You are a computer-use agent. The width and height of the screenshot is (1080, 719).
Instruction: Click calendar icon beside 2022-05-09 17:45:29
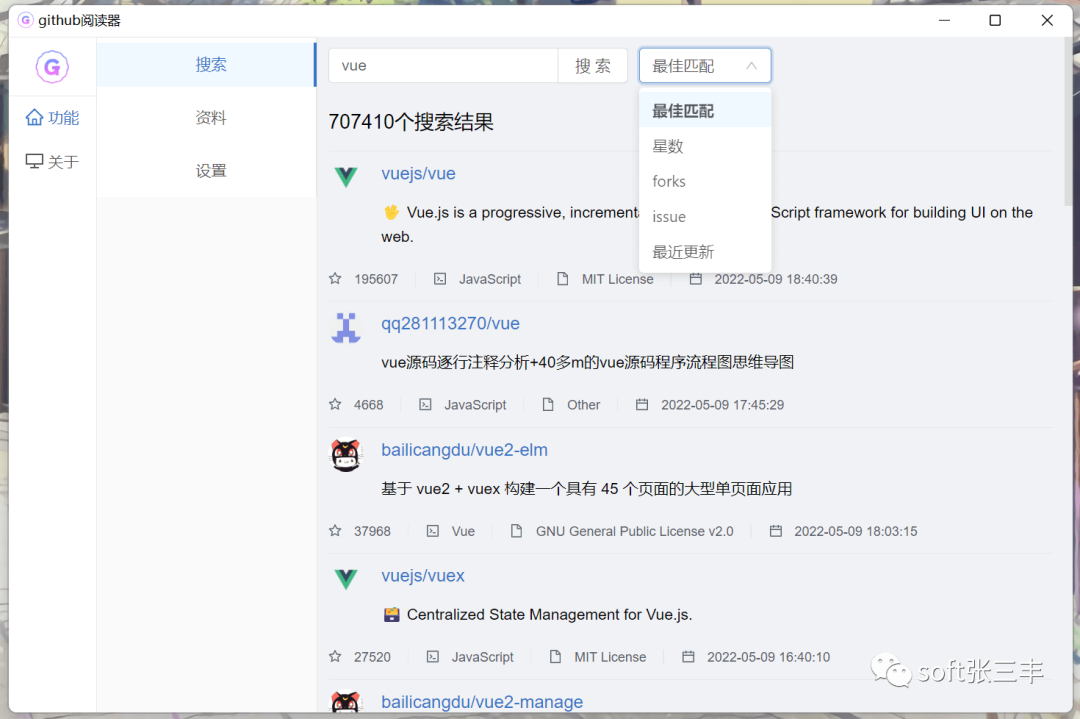[642, 404]
